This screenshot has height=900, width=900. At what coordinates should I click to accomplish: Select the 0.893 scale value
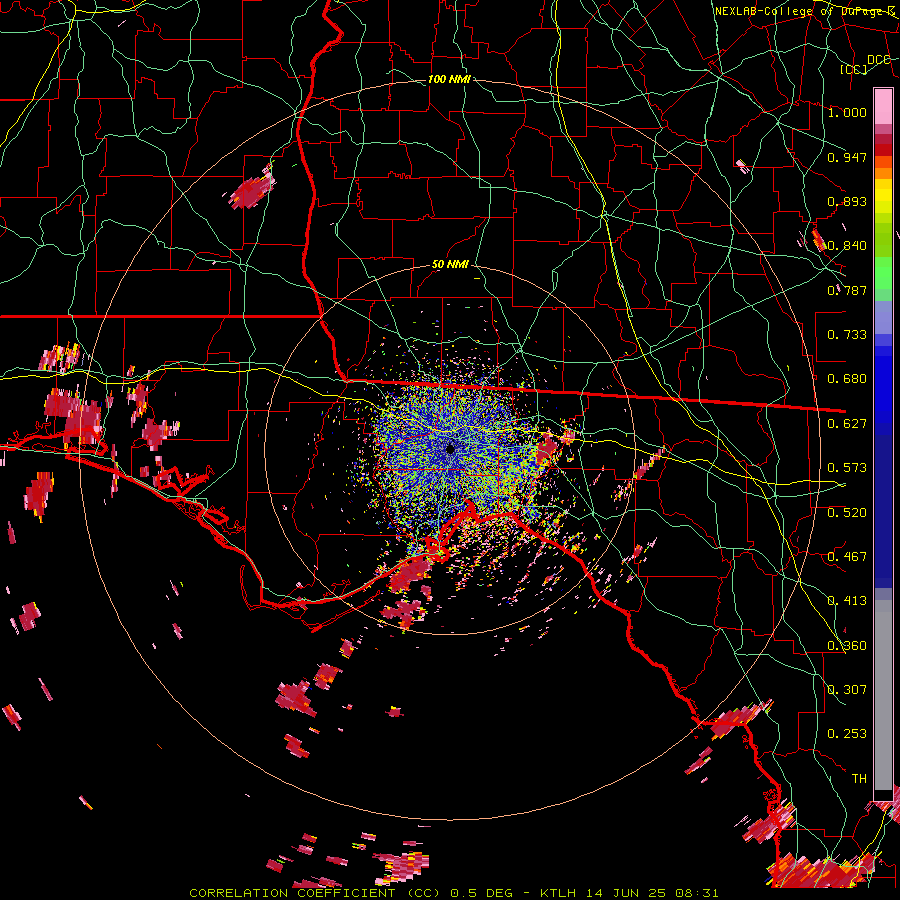coord(847,201)
